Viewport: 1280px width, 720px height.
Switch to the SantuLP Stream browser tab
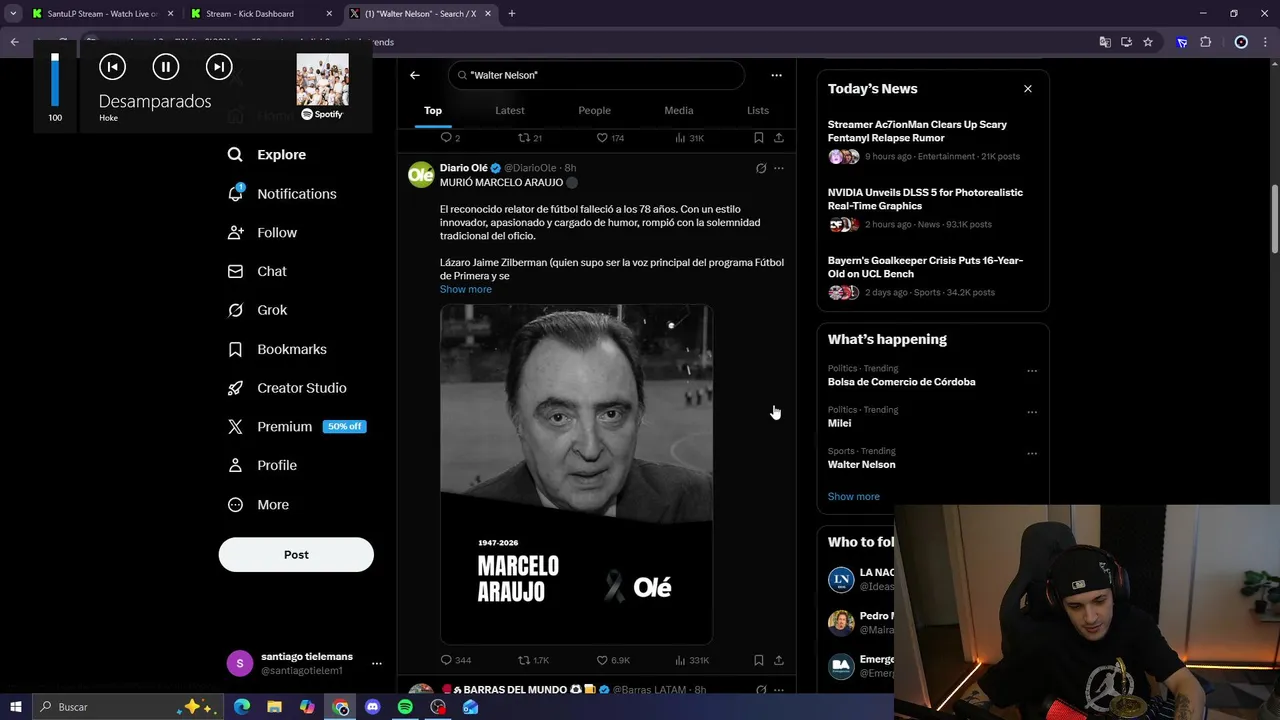[103, 14]
